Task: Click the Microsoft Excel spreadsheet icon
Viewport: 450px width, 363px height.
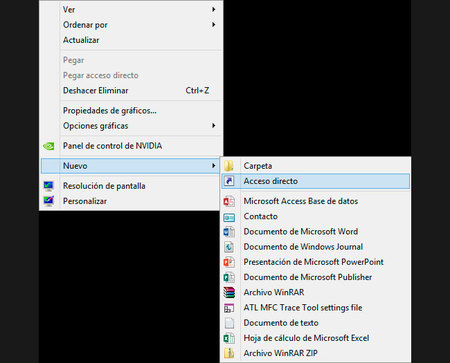Action: tap(229, 338)
